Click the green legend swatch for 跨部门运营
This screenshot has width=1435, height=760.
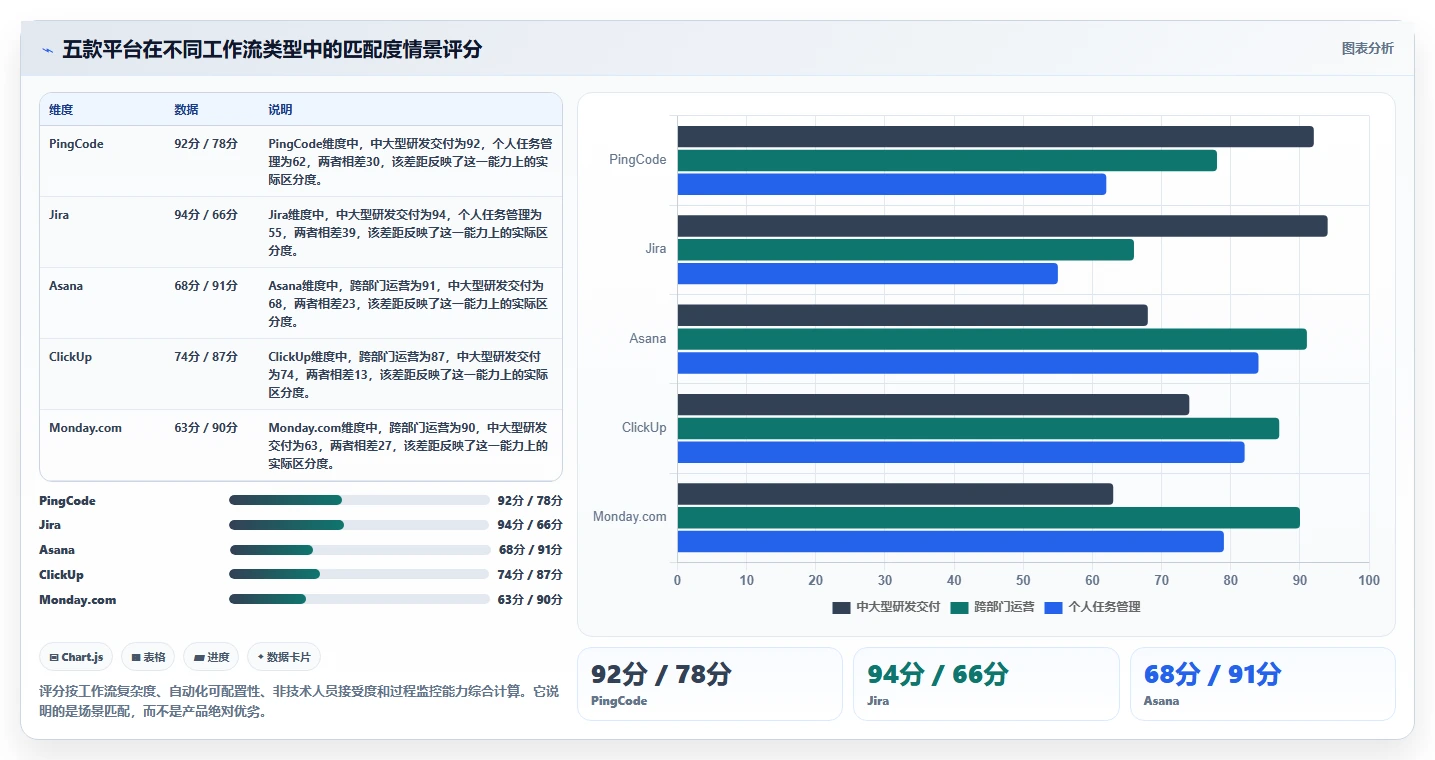960,607
